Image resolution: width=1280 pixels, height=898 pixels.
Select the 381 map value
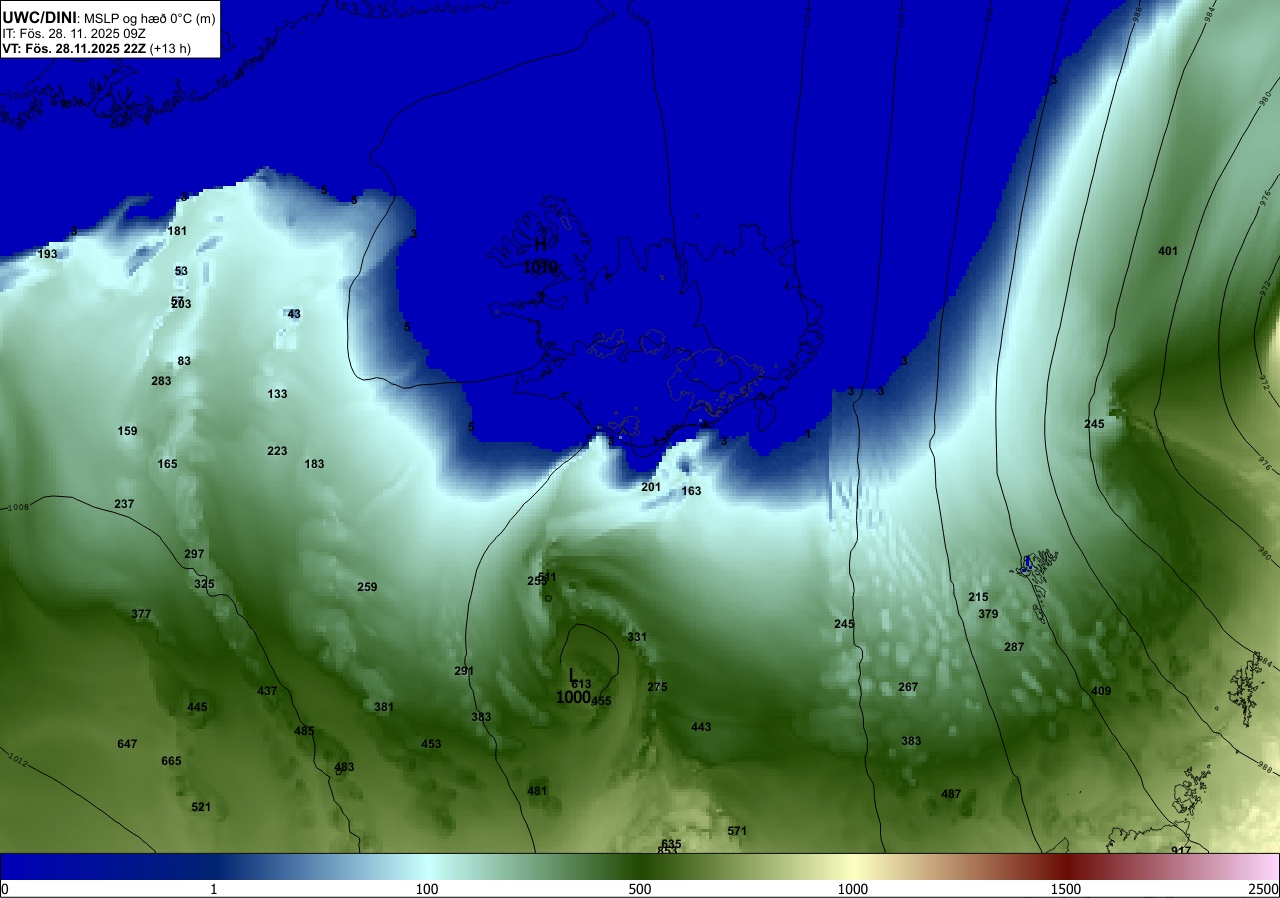coord(384,707)
